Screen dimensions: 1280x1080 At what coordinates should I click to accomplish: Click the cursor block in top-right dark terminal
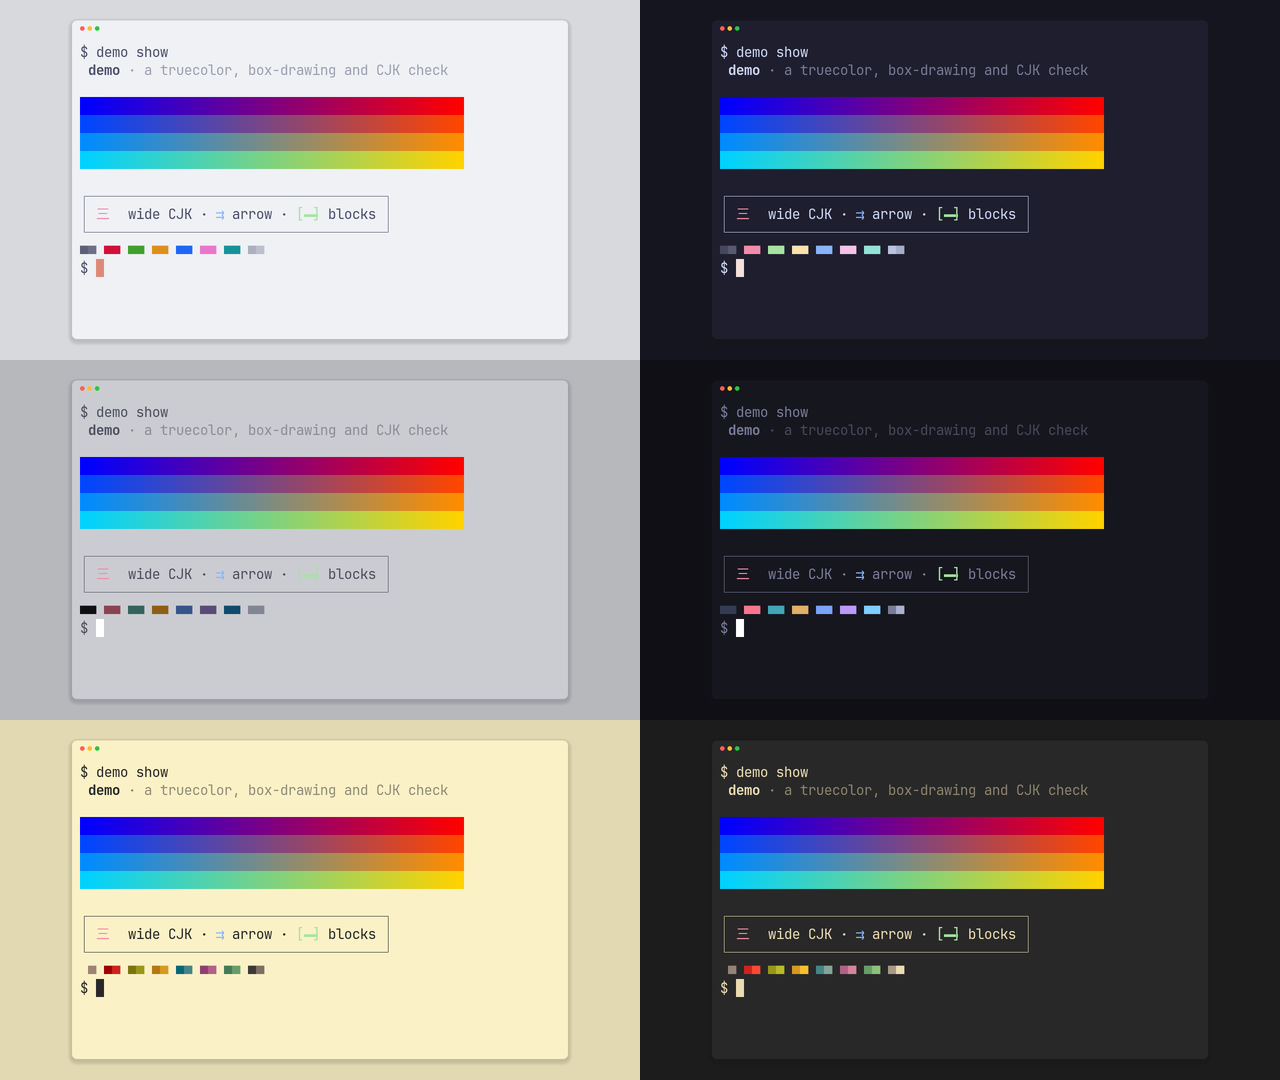[740, 268]
